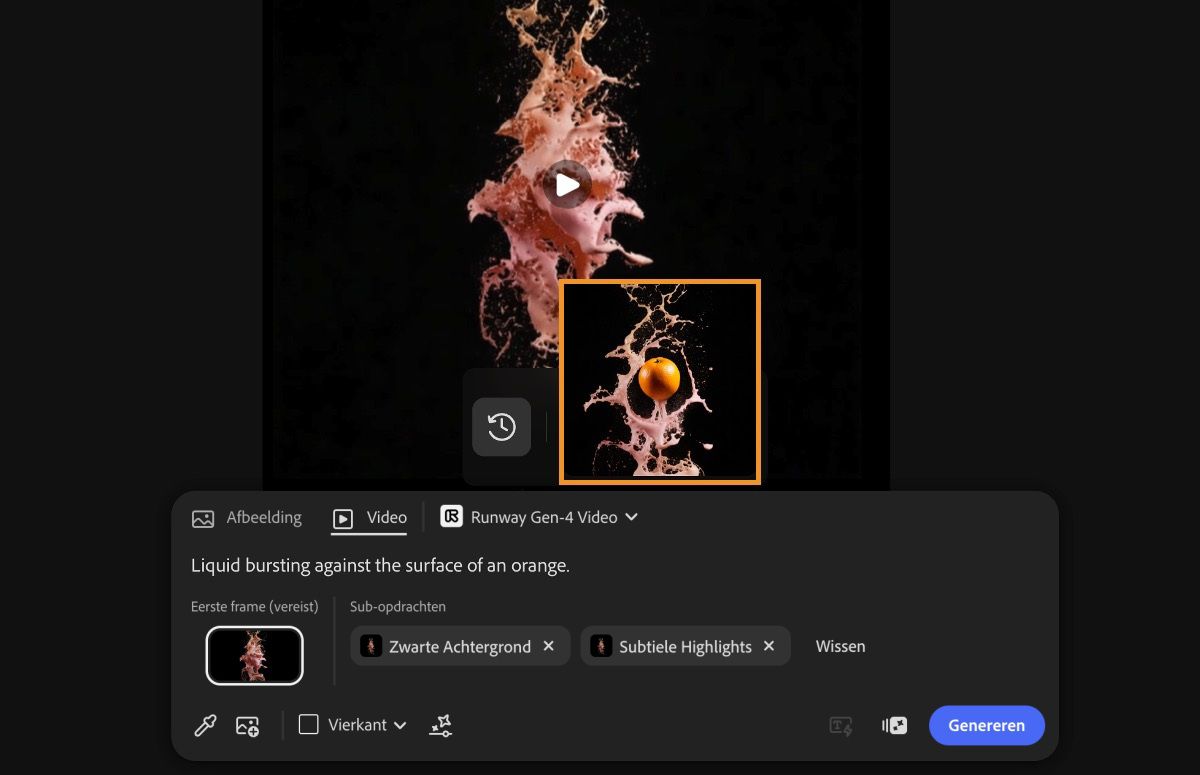Click the Eerste frame thumbnail
This screenshot has height=775, width=1200.
pyautogui.click(x=255, y=656)
